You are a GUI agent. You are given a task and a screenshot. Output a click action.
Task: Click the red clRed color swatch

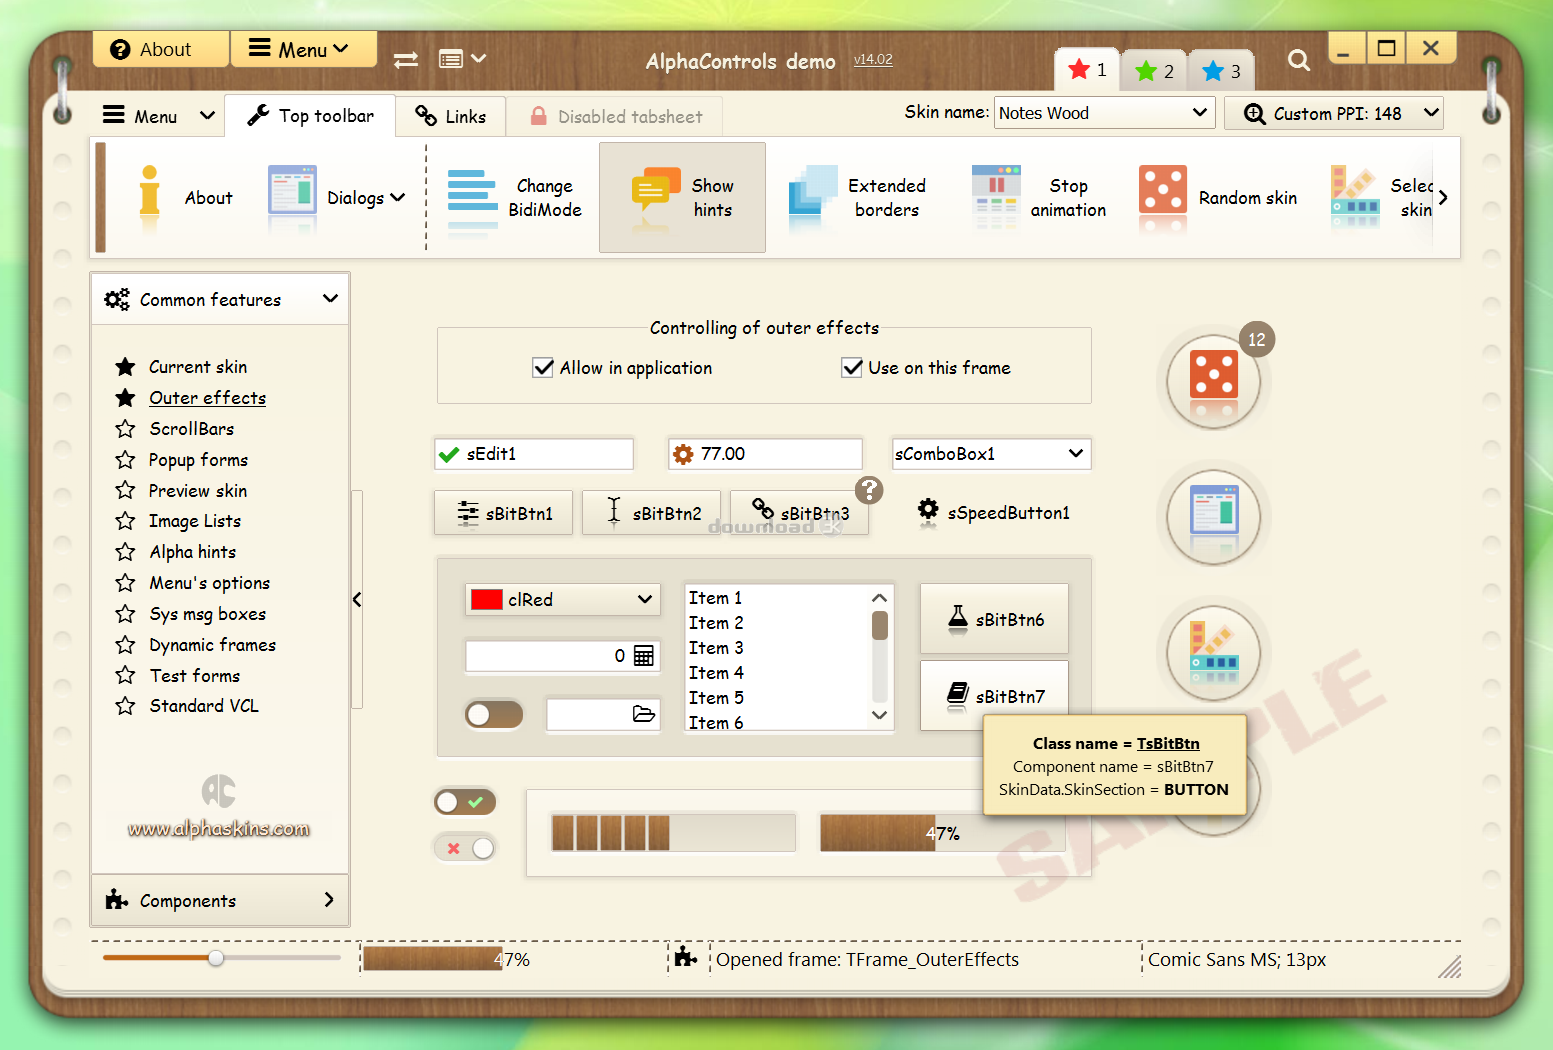coord(487,599)
